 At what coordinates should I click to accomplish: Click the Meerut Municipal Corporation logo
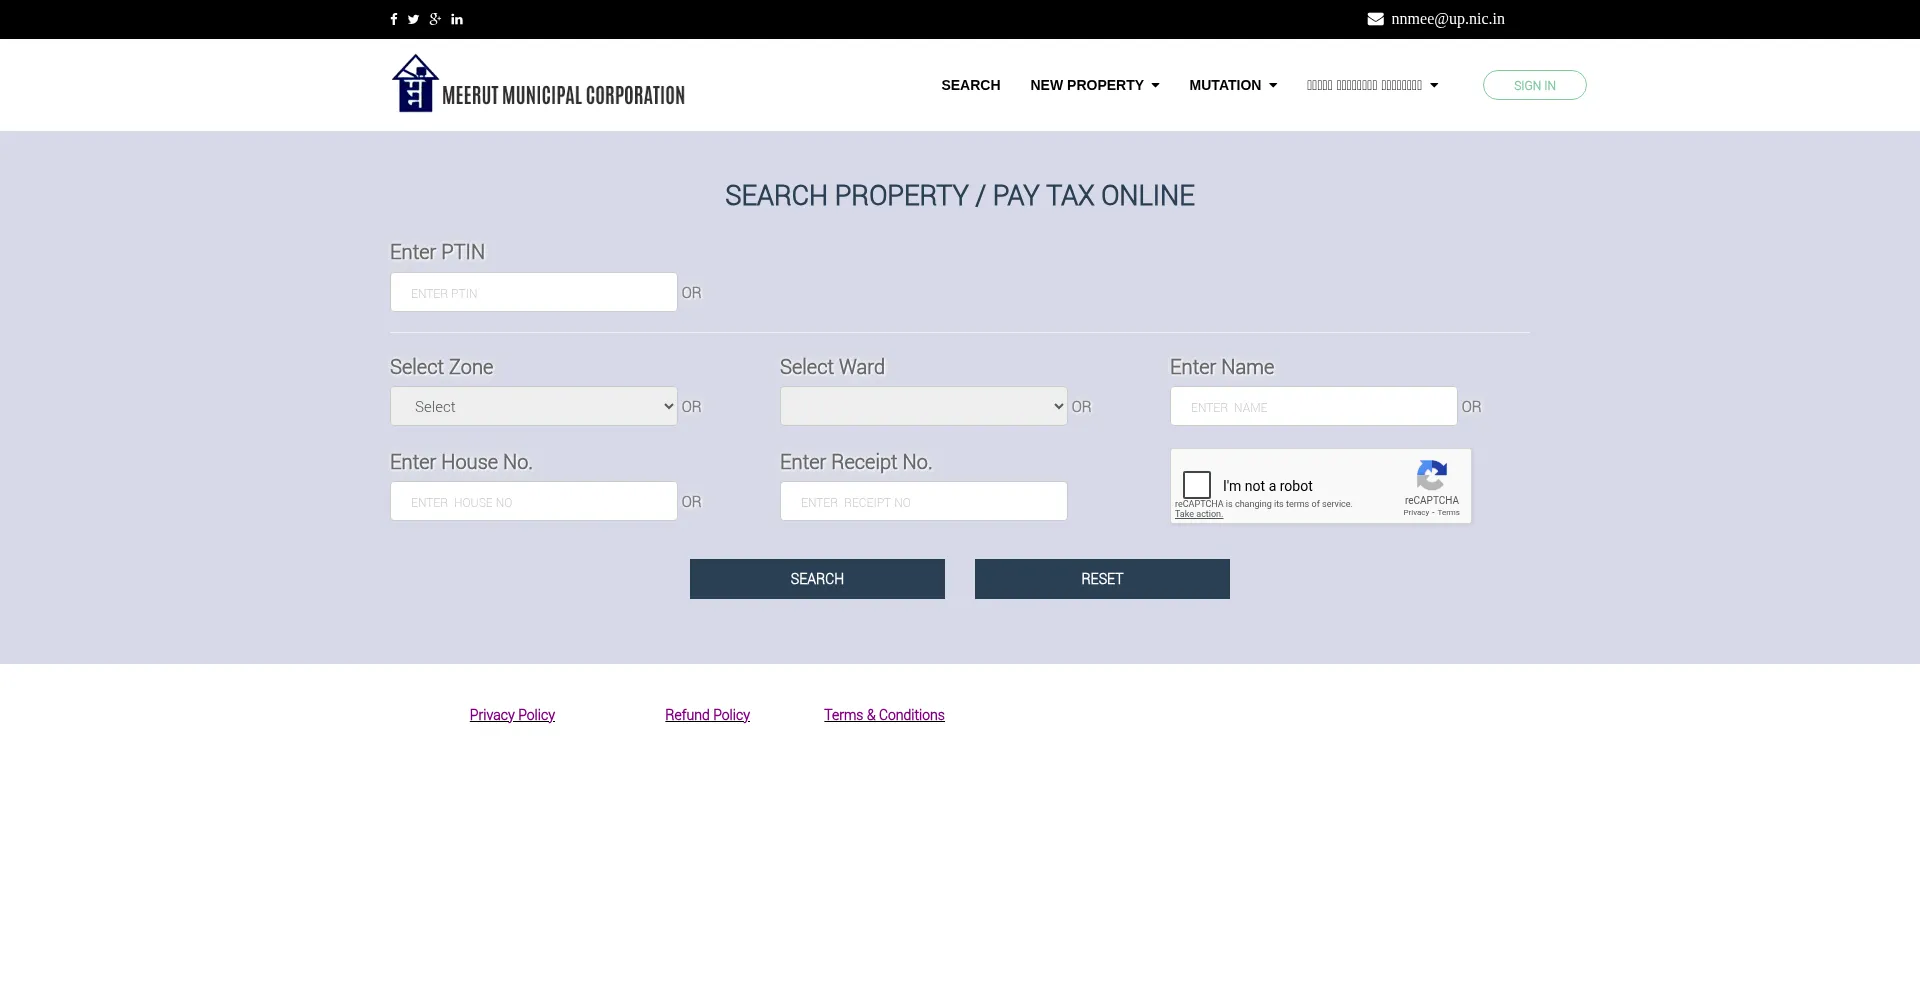pos(538,84)
